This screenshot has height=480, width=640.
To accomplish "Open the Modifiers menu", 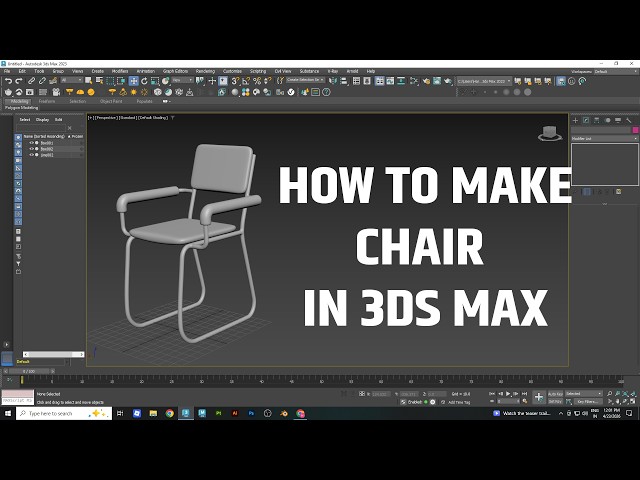I will coord(120,71).
